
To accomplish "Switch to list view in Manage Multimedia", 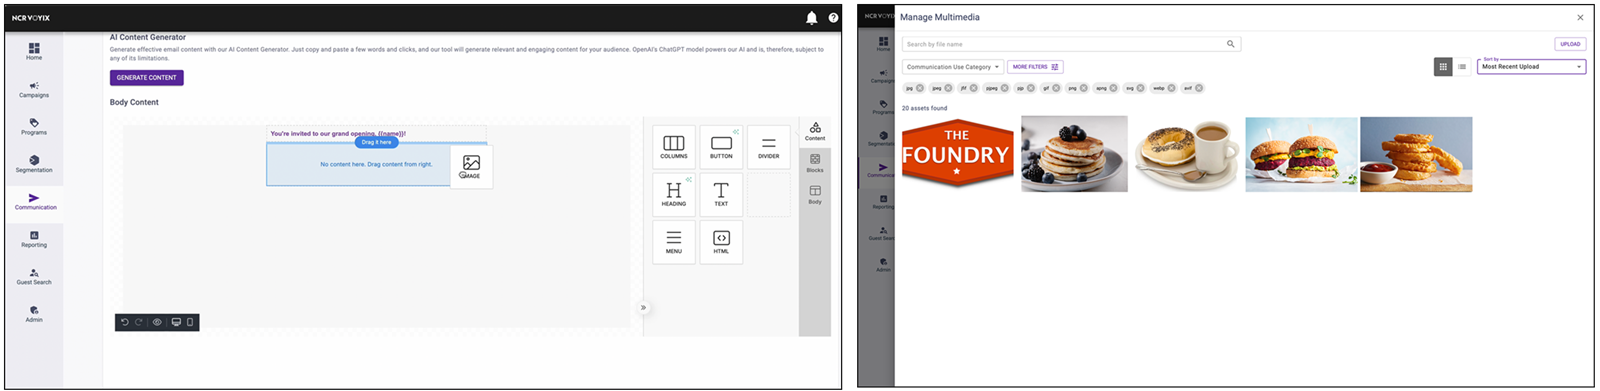I will click(1462, 67).
